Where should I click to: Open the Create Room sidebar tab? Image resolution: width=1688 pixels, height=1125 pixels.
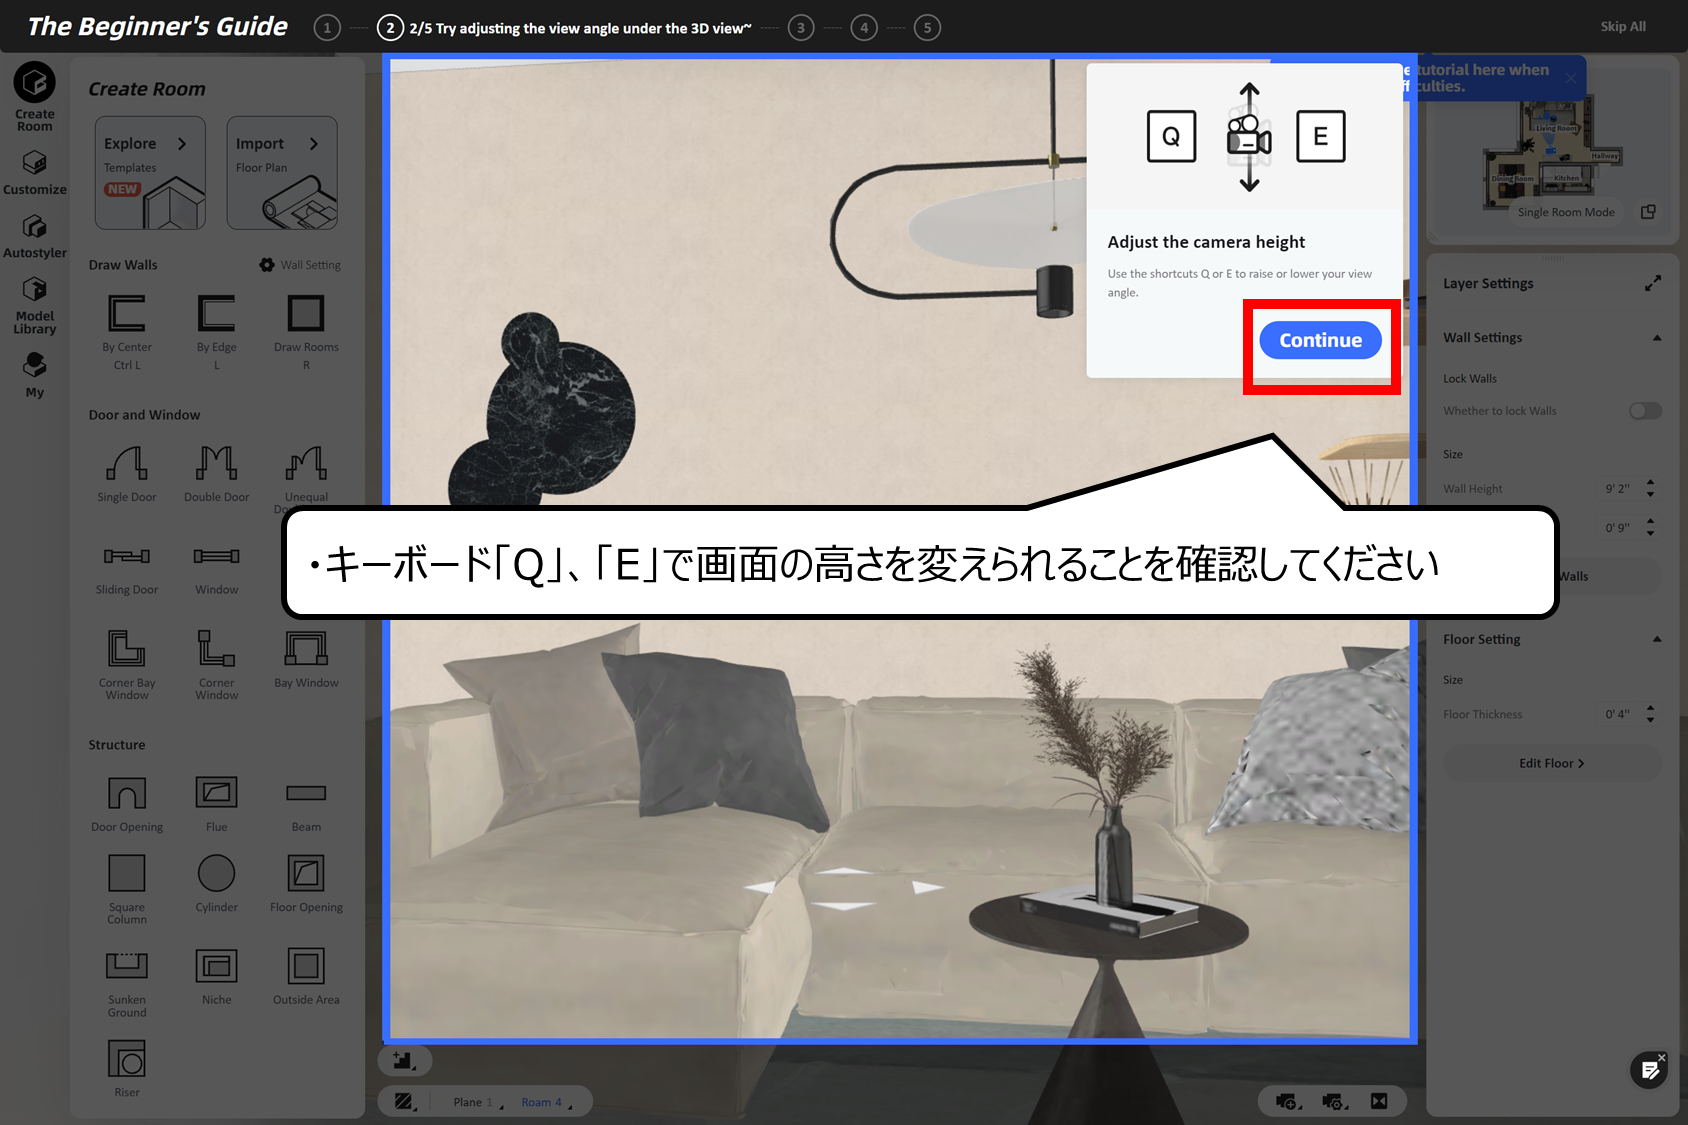[x=34, y=97]
